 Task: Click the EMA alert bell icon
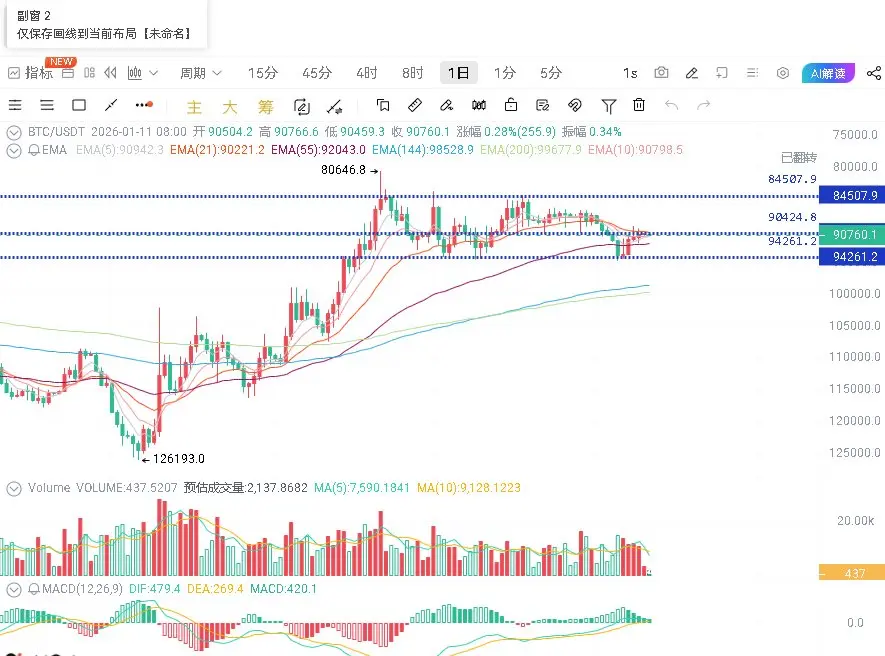point(34,150)
